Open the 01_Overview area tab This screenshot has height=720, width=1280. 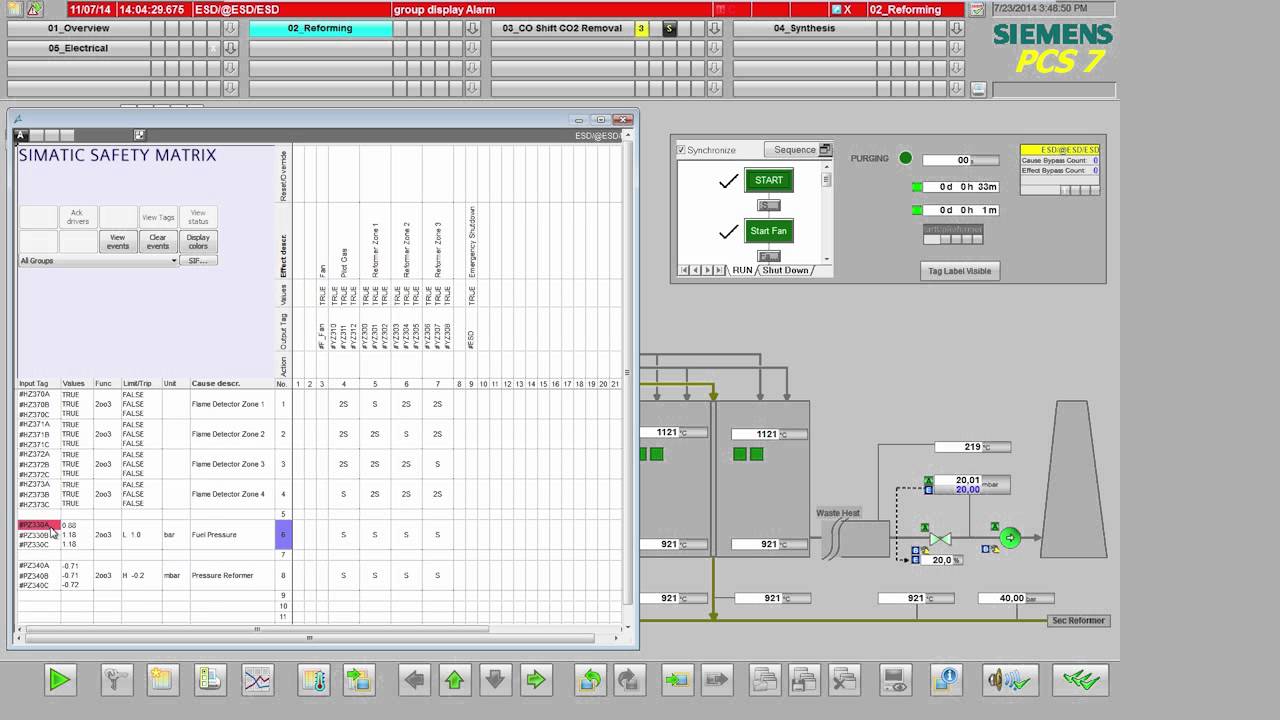79,29
